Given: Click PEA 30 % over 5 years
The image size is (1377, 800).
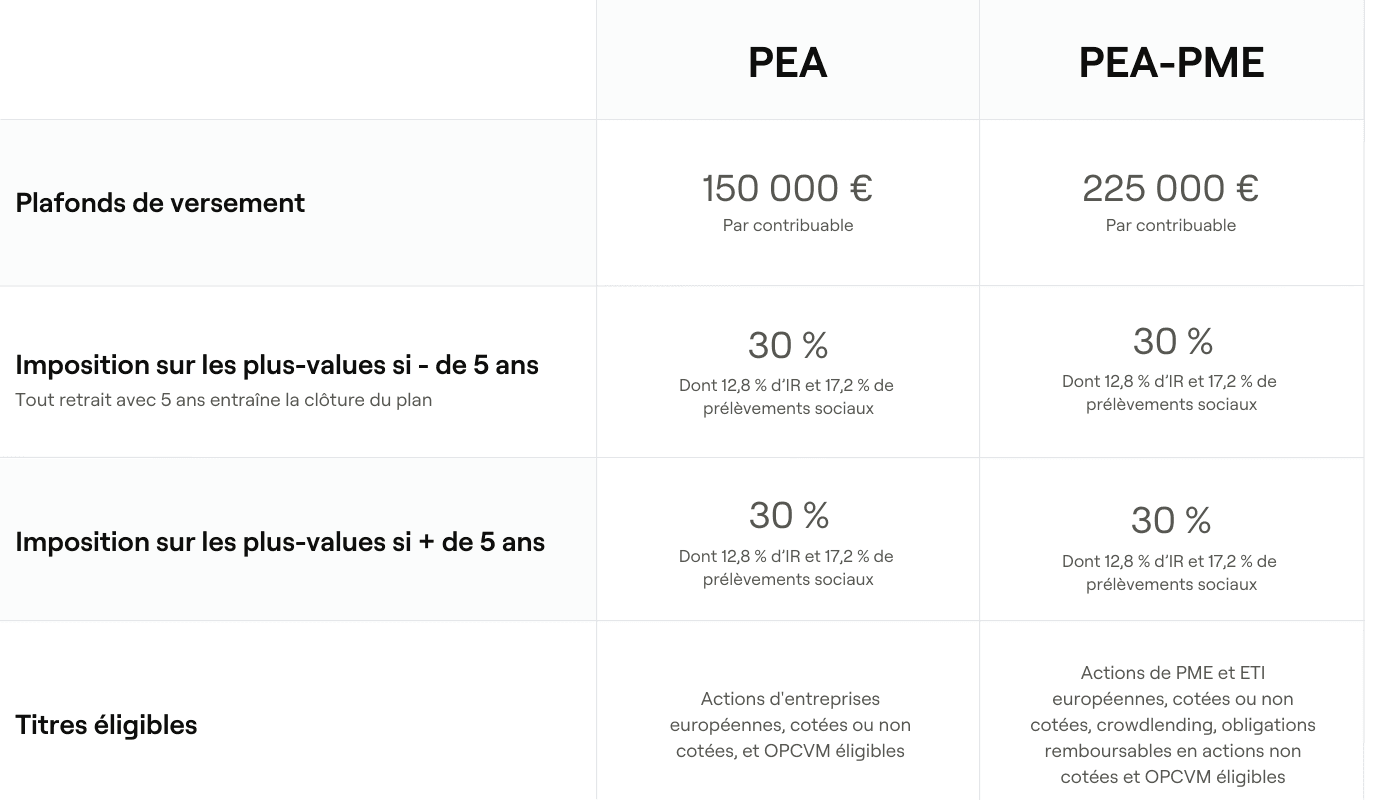Looking at the screenshot, I should pos(789,516).
